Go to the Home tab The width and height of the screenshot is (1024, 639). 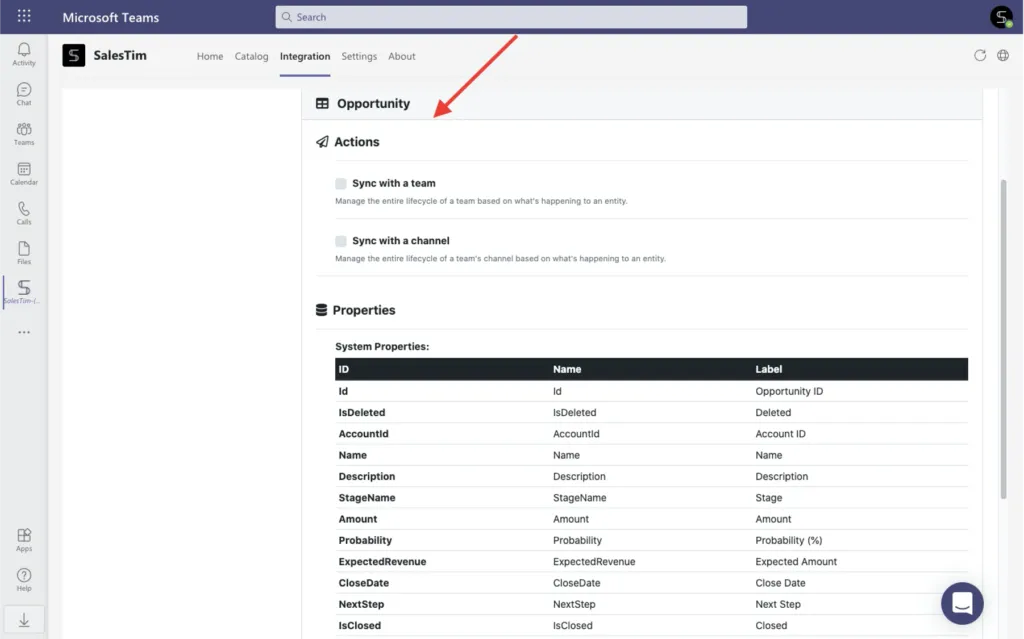[x=210, y=56]
